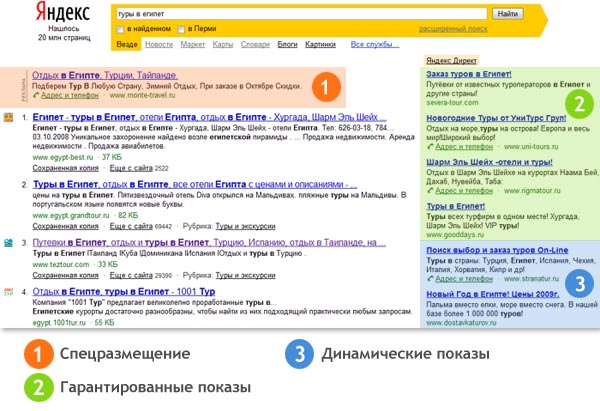Open 'Туры и экскурсии' rubric under teztour result
Image resolution: width=600 pixels, height=411 pixels.
(x=245, y=275)
